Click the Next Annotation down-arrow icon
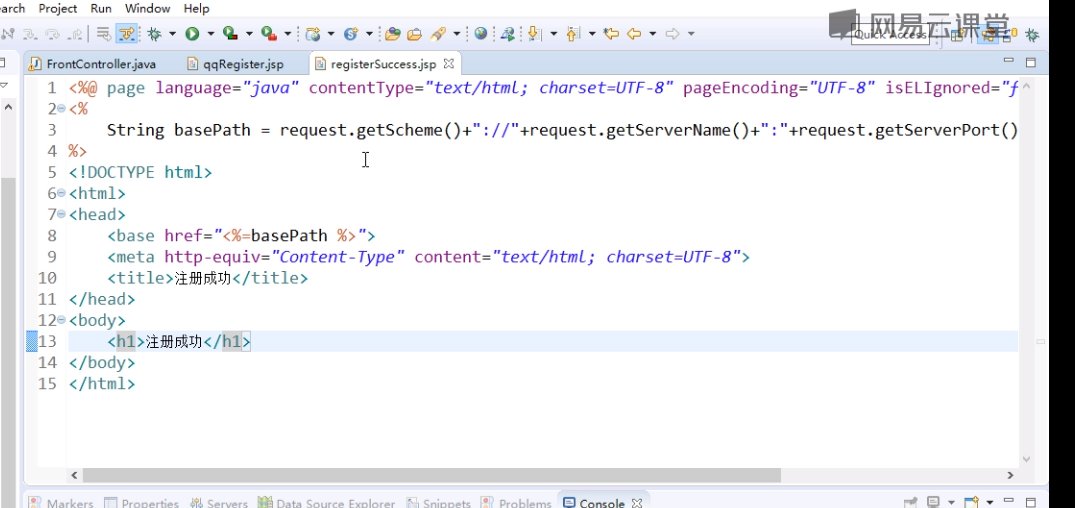The width and height of the screenshot is (1075, 508). click(534, 34)
